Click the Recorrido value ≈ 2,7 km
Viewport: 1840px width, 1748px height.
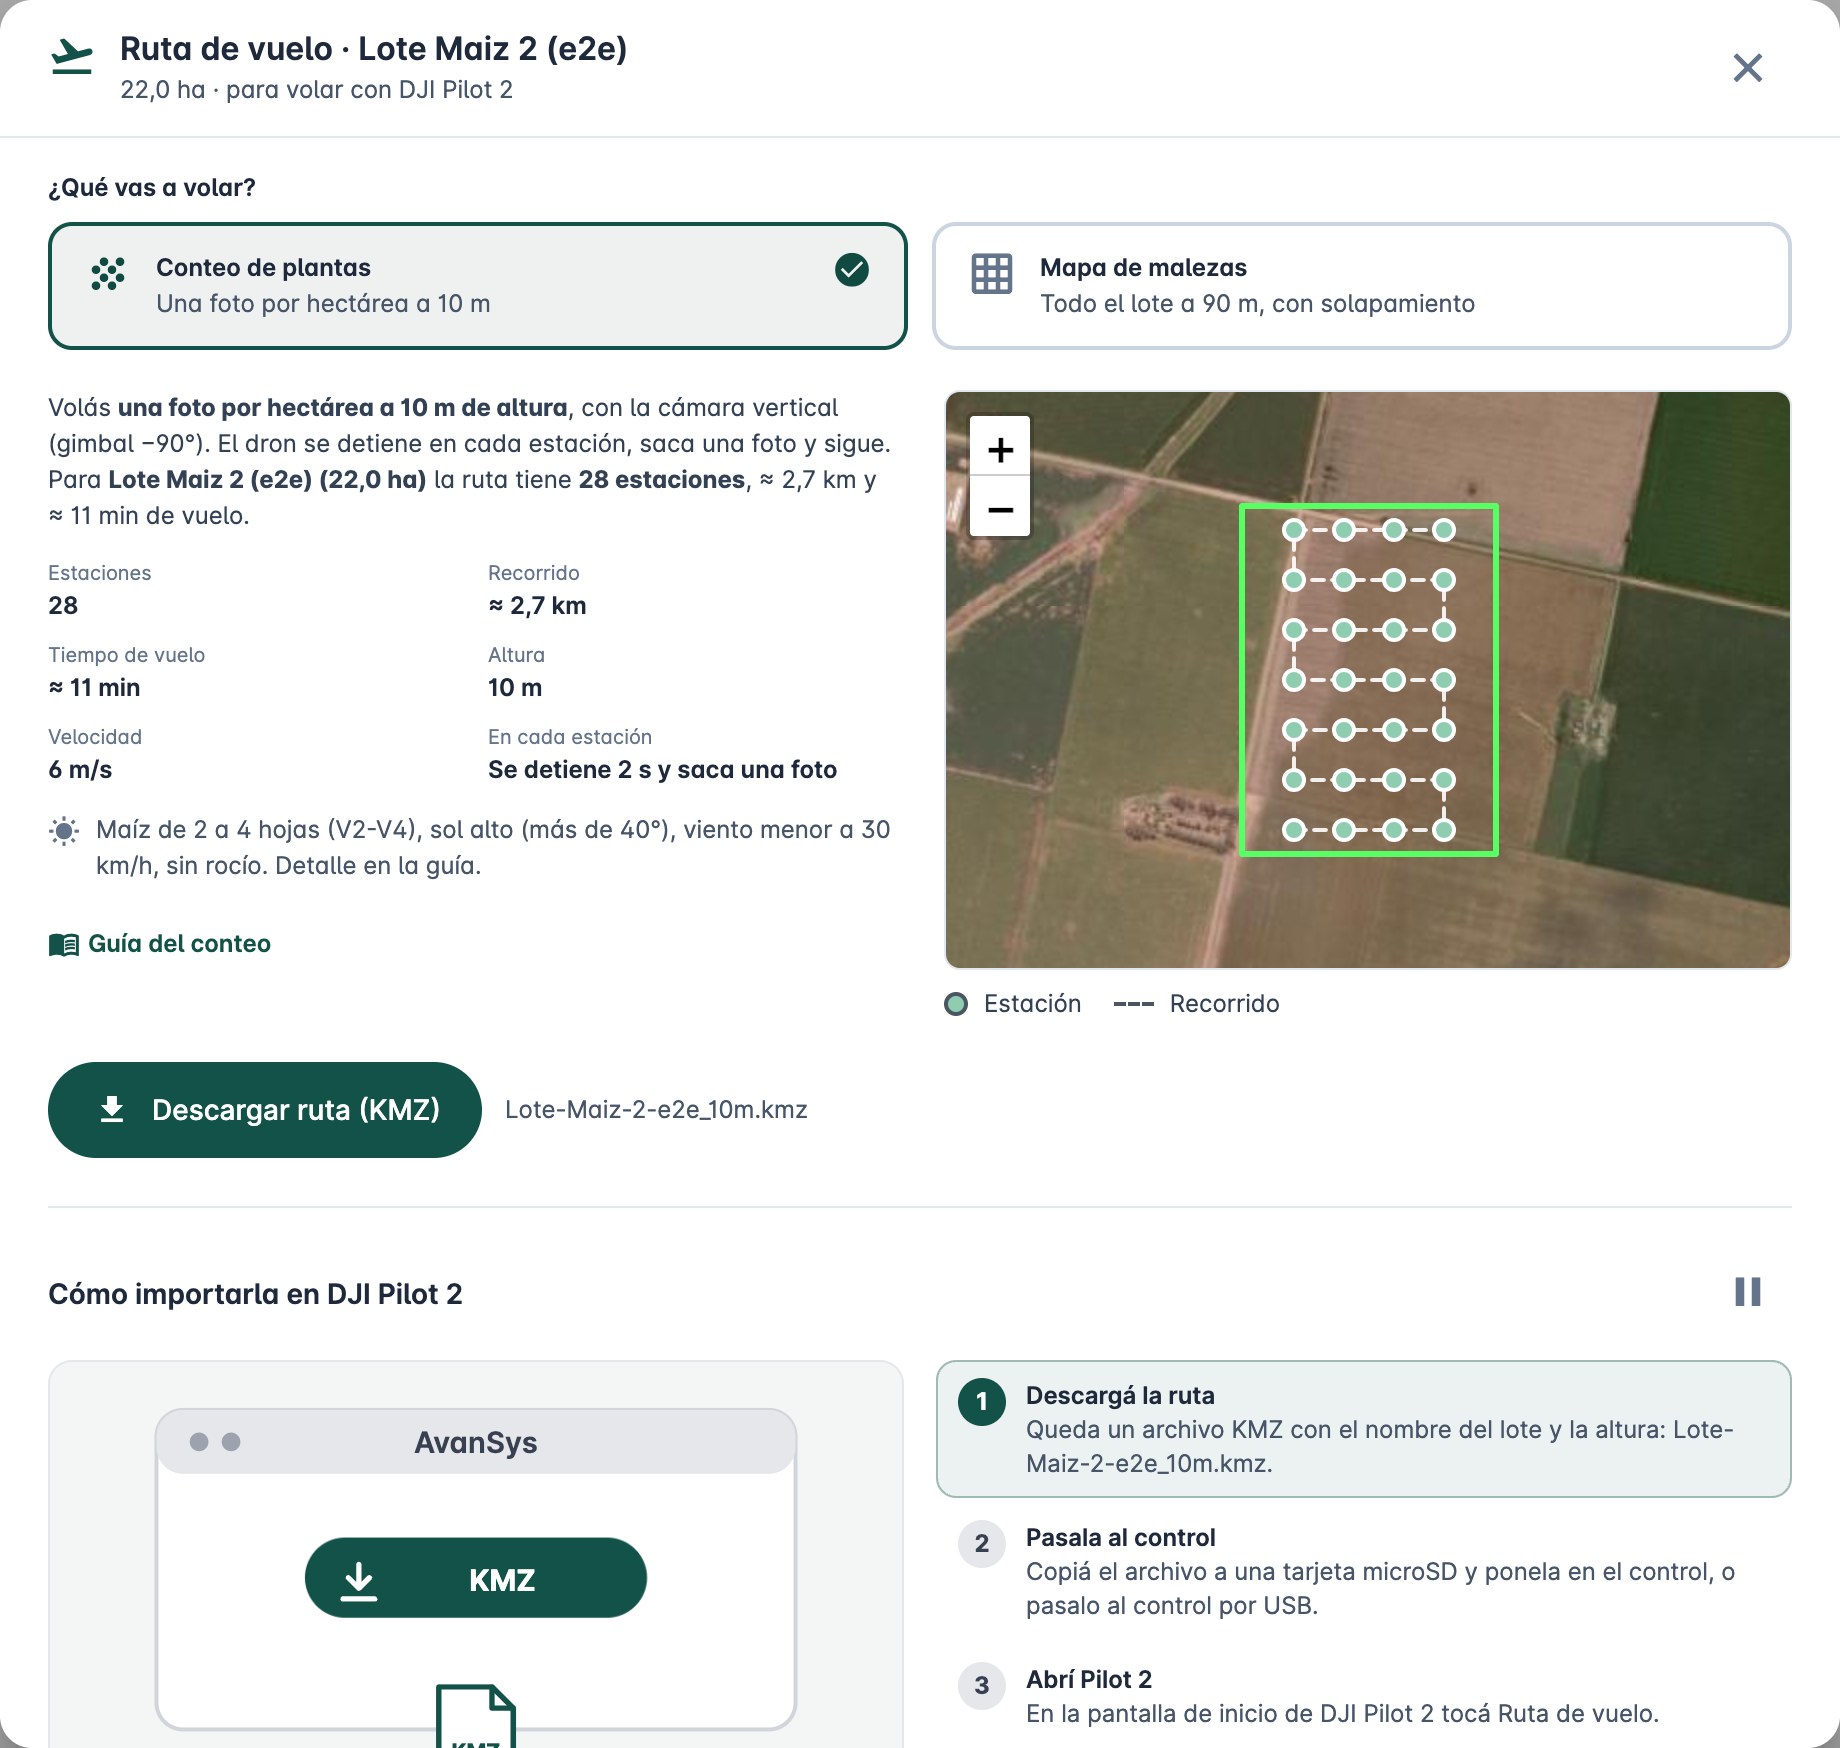(537, 605)
